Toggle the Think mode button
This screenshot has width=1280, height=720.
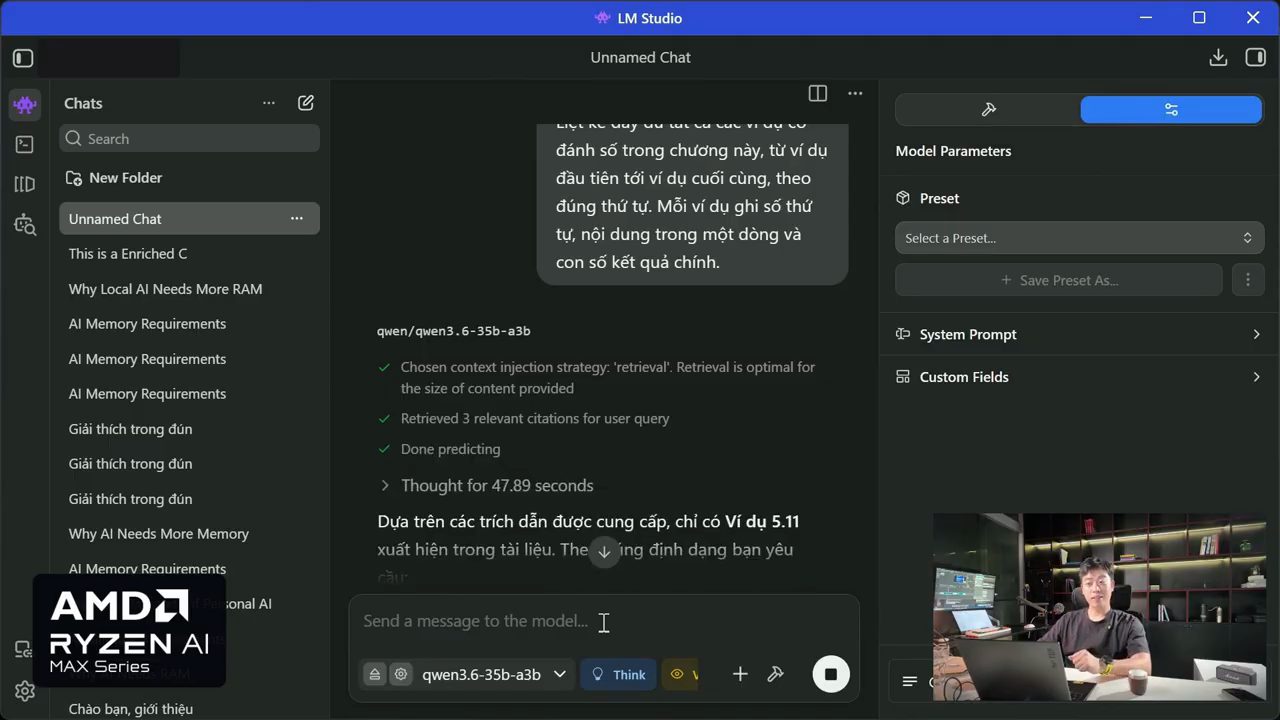619,674
